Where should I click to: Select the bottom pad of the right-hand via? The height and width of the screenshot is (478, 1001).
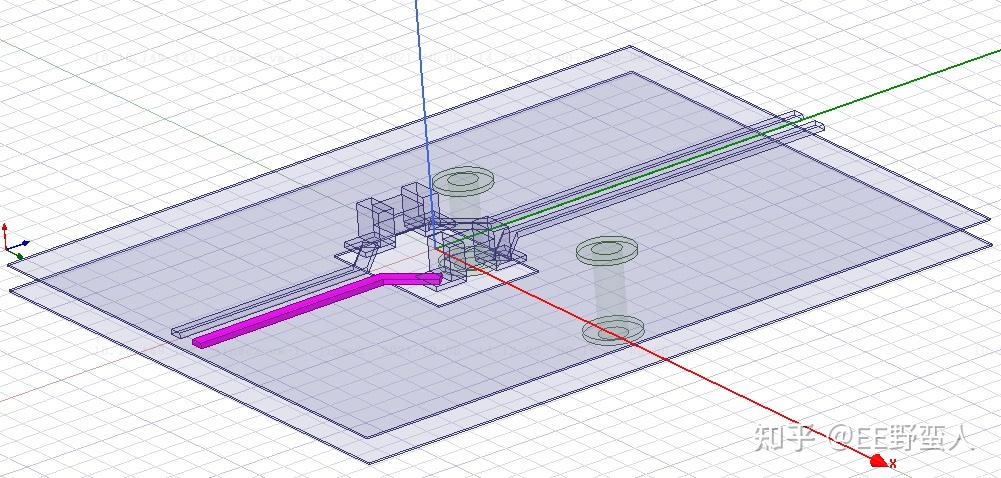click(613, 329)
